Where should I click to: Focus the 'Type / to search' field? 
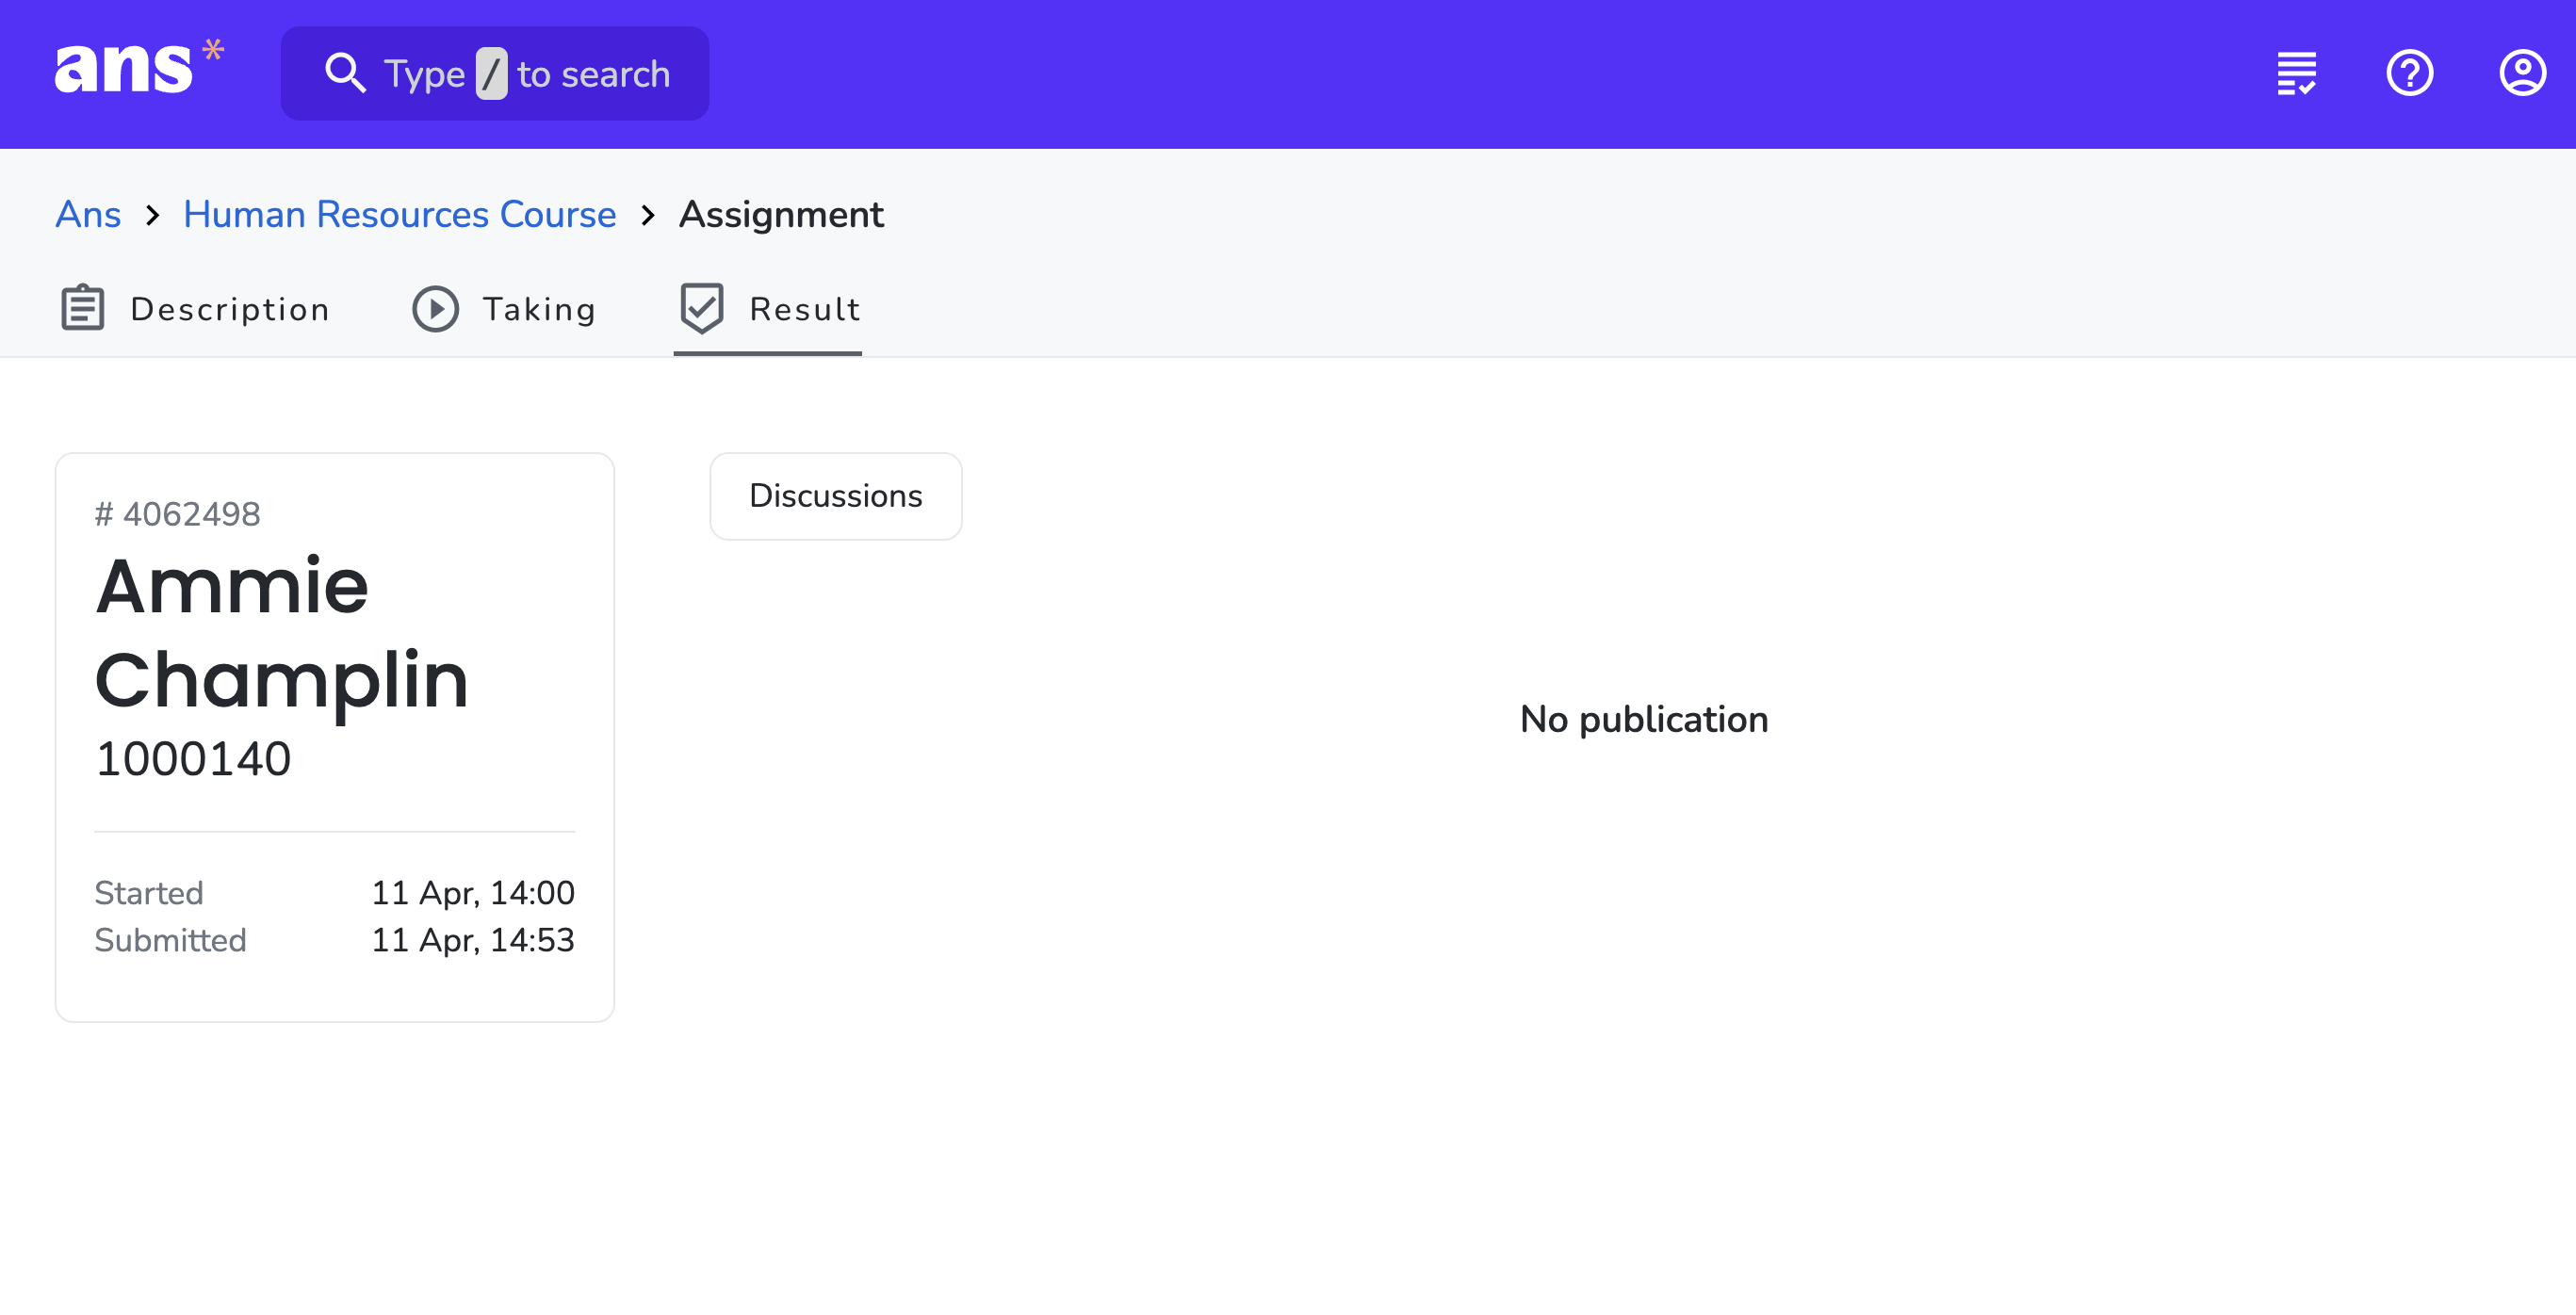click(495, 74)
